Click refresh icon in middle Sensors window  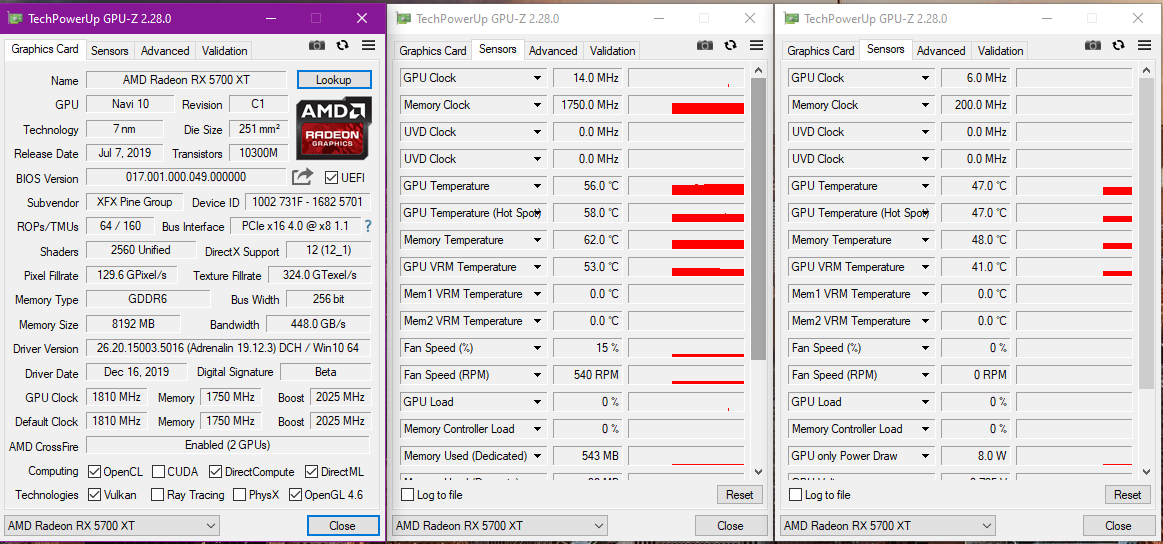coord(731,45)
